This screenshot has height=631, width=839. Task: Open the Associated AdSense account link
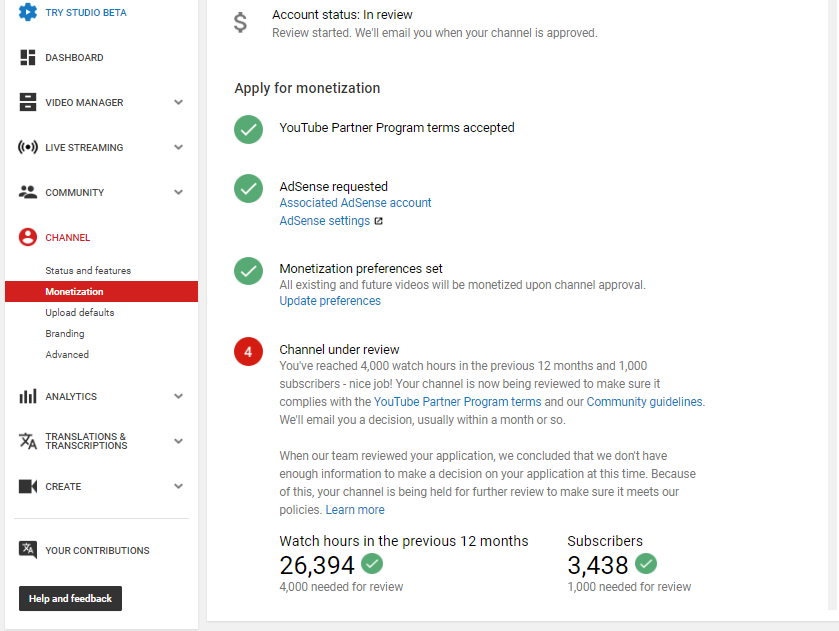coord(355,203)
